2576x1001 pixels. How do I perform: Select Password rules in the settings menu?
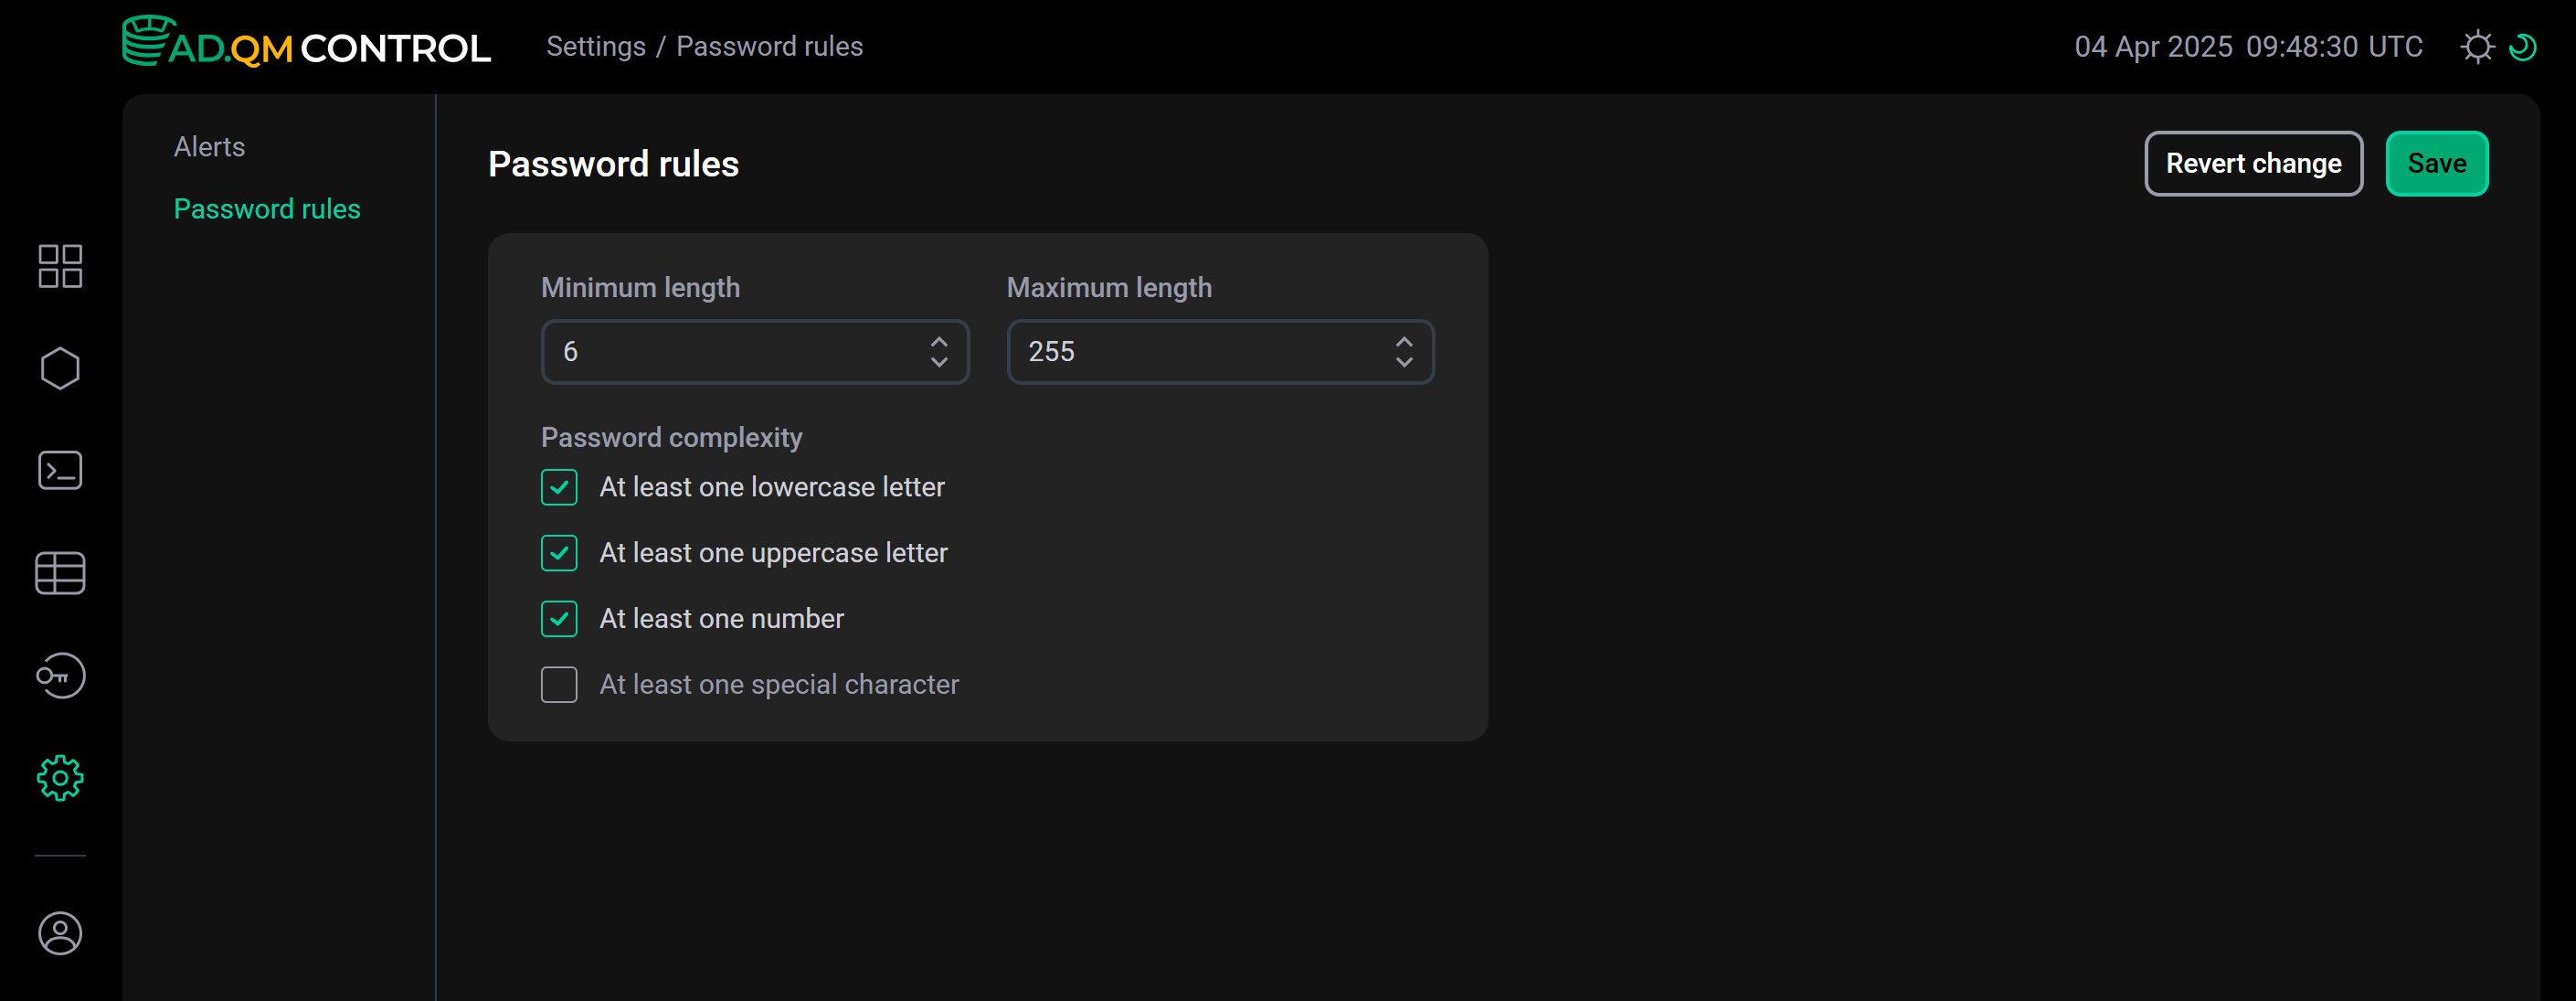pos(267,208)
